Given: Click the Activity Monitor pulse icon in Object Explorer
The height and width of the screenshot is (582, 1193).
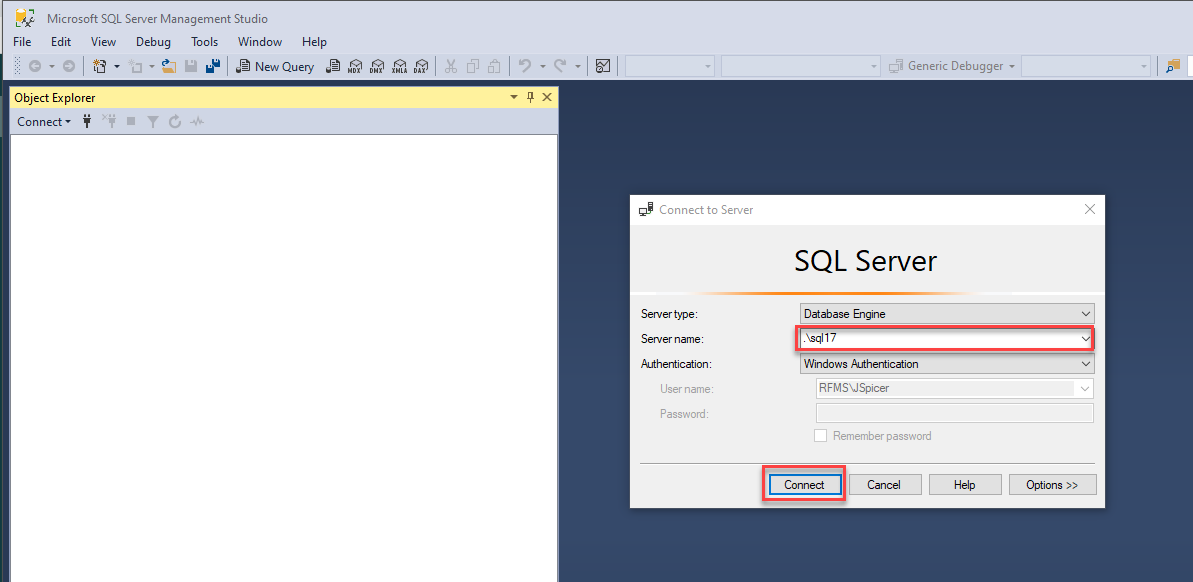Looking at the screenshot, I should click(x=197, y=122).
